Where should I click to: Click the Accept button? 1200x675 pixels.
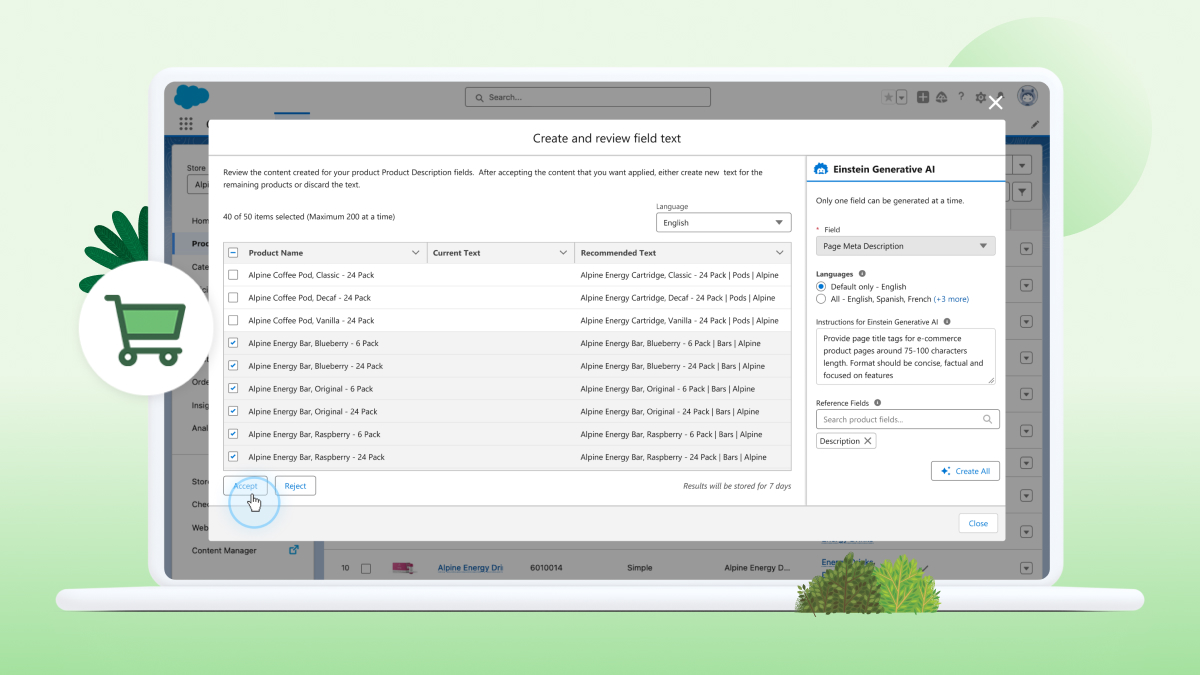tap(245, 485)
